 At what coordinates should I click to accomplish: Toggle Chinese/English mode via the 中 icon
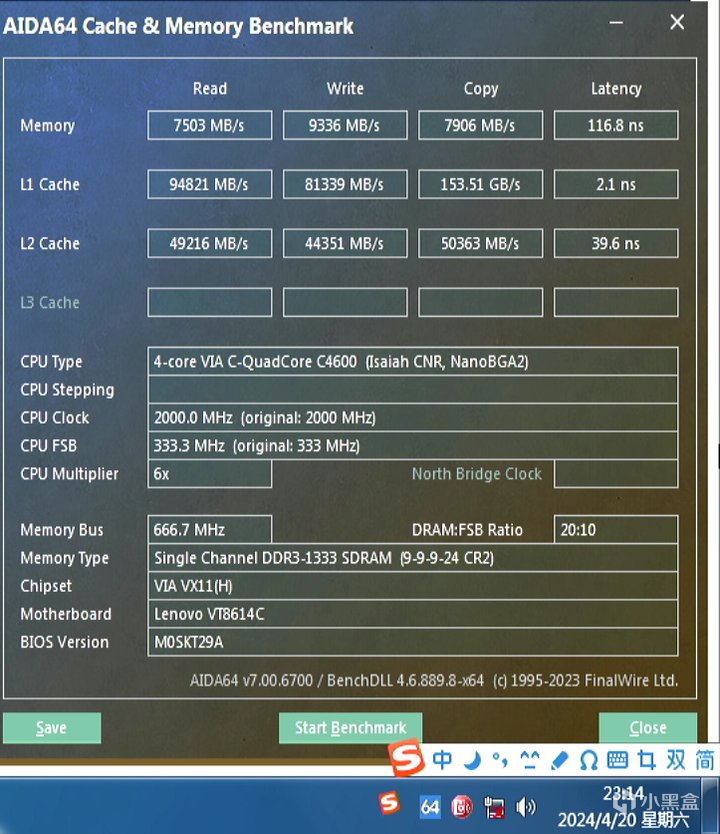pyautogui.click(x=442, y=760)
